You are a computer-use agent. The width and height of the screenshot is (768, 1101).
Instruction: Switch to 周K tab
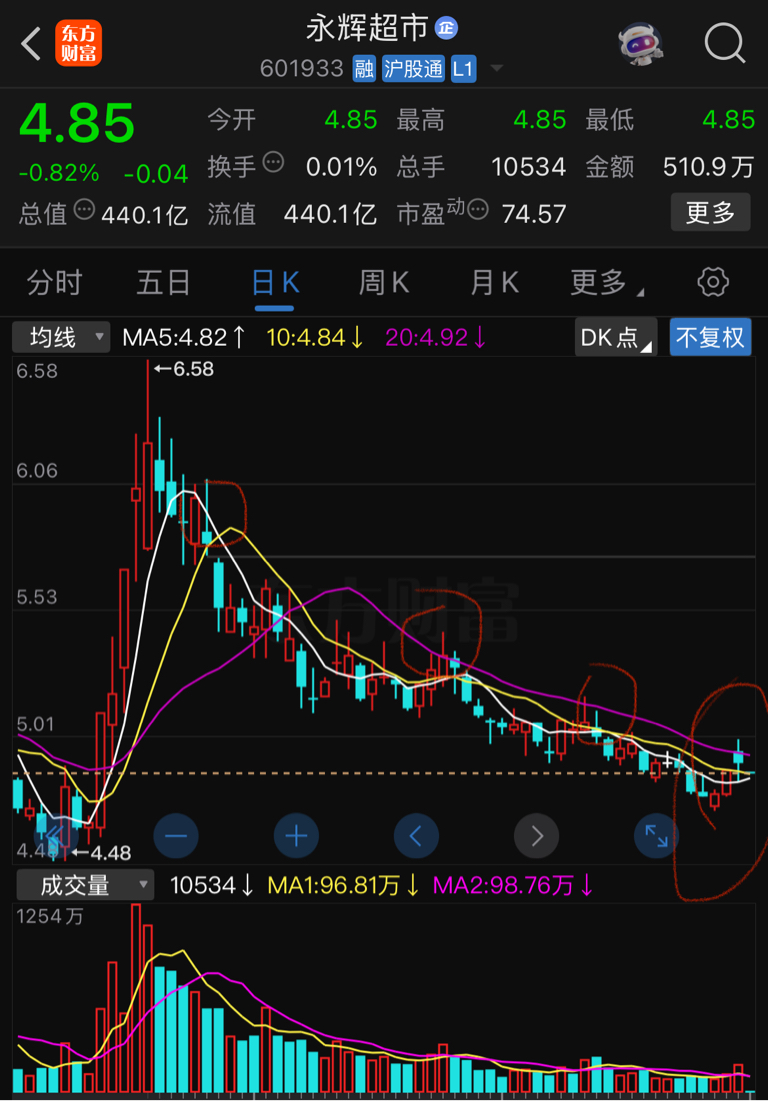pyautogui.click(x=383, y=283)
